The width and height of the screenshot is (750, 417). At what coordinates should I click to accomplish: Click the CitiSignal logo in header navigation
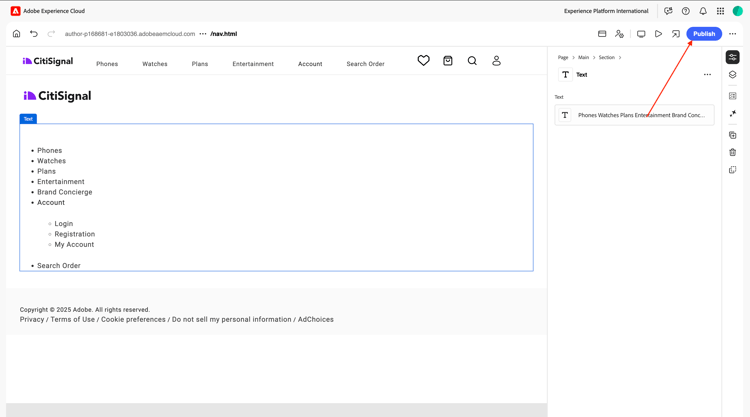click(48, 61)
